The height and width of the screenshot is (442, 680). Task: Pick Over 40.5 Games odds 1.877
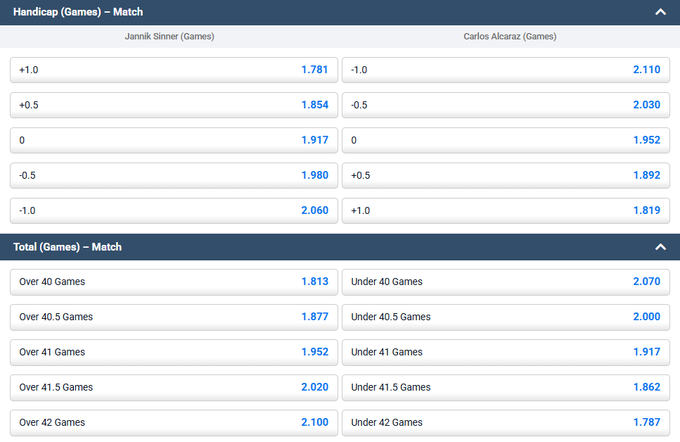click(173, 317)
